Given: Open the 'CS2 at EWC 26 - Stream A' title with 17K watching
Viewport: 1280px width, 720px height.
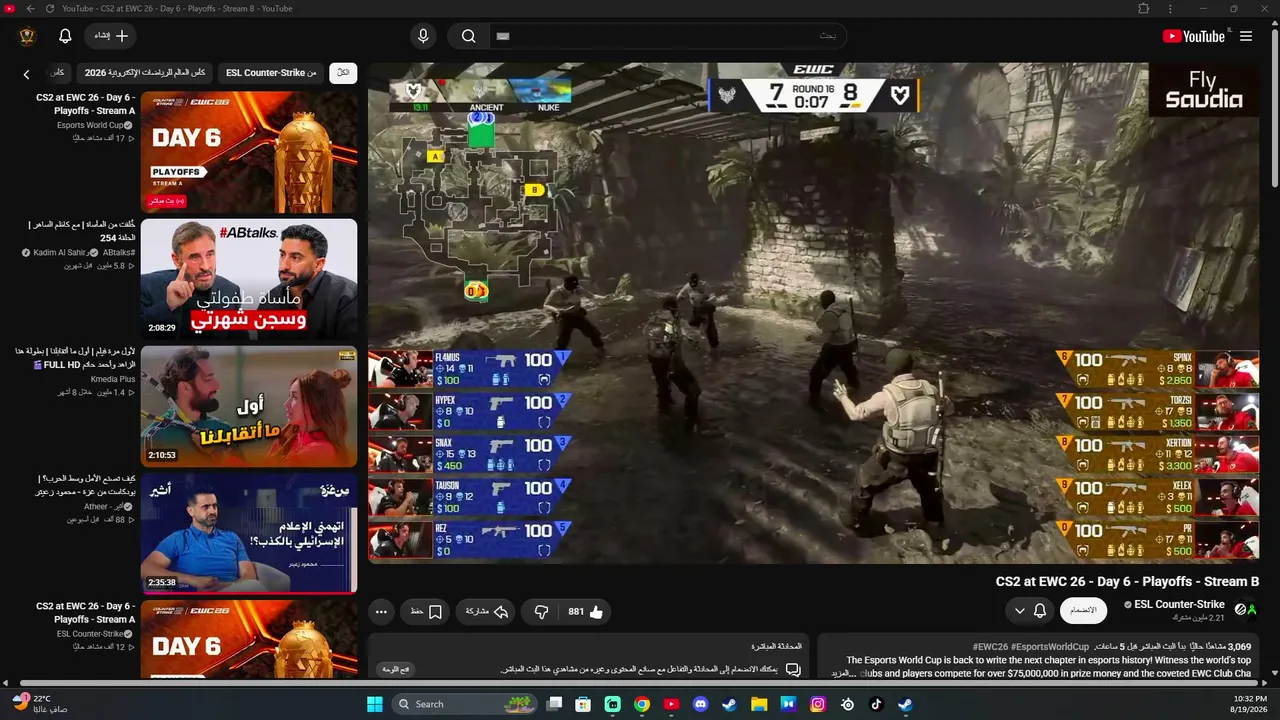Looking at the screenshot, I should pos(86,104).
